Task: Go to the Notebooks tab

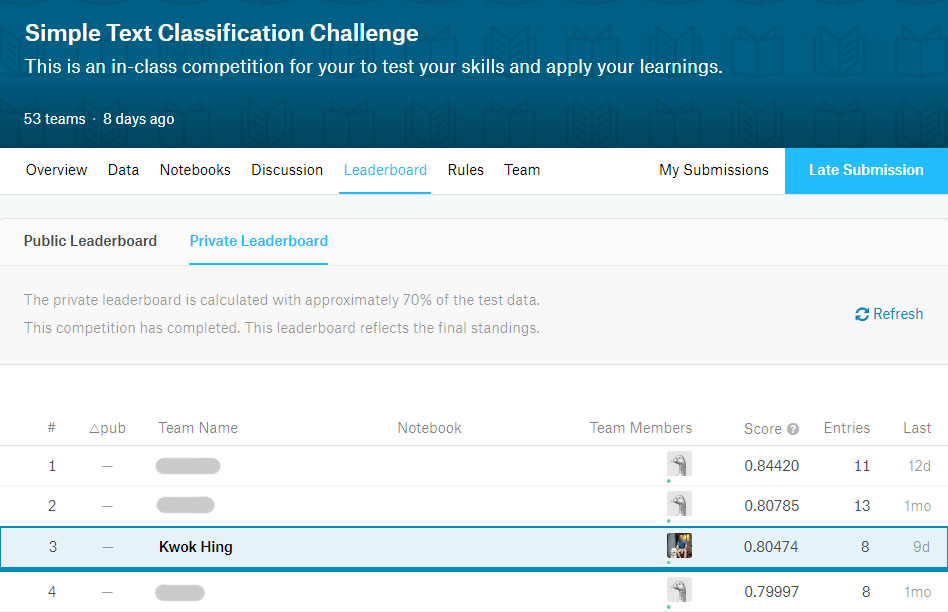Action: point(195,170)
